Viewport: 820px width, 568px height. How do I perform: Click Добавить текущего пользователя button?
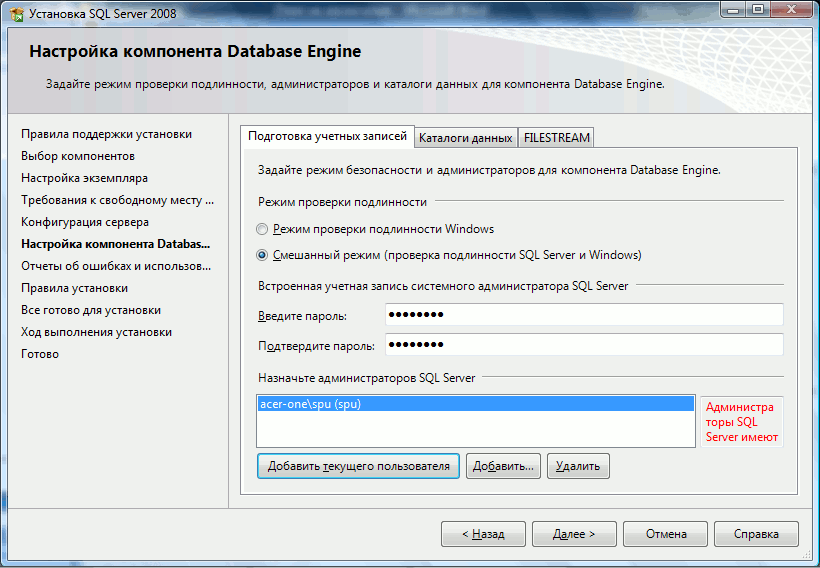[358, 466]
